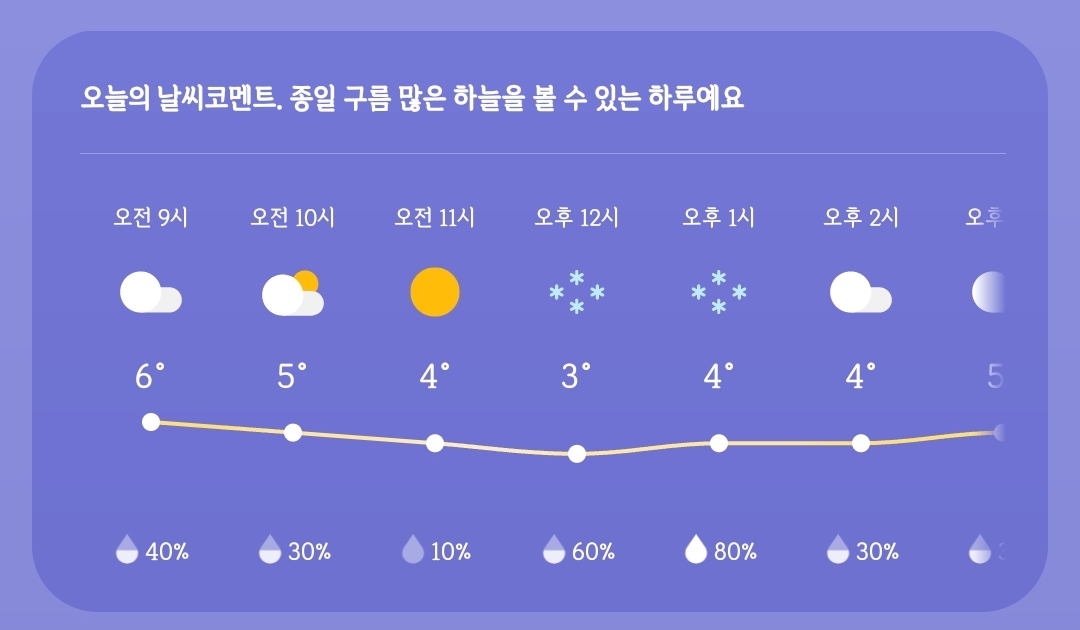The image size is (1080, 630).
Task: Select the lowest graph point at 오후 12시
Action: [x=577, y=454]
